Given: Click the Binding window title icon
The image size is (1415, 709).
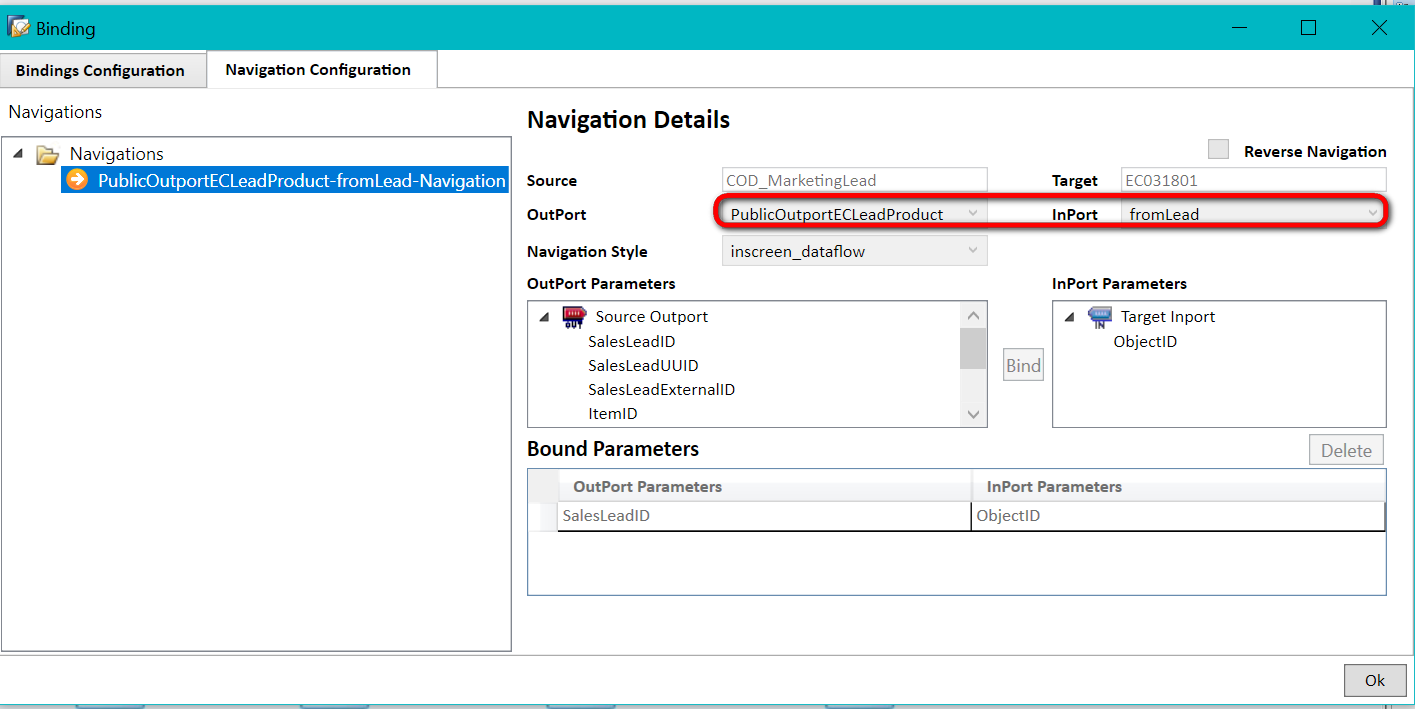Looking at the screenshot, I should click(x=18, y=27).
